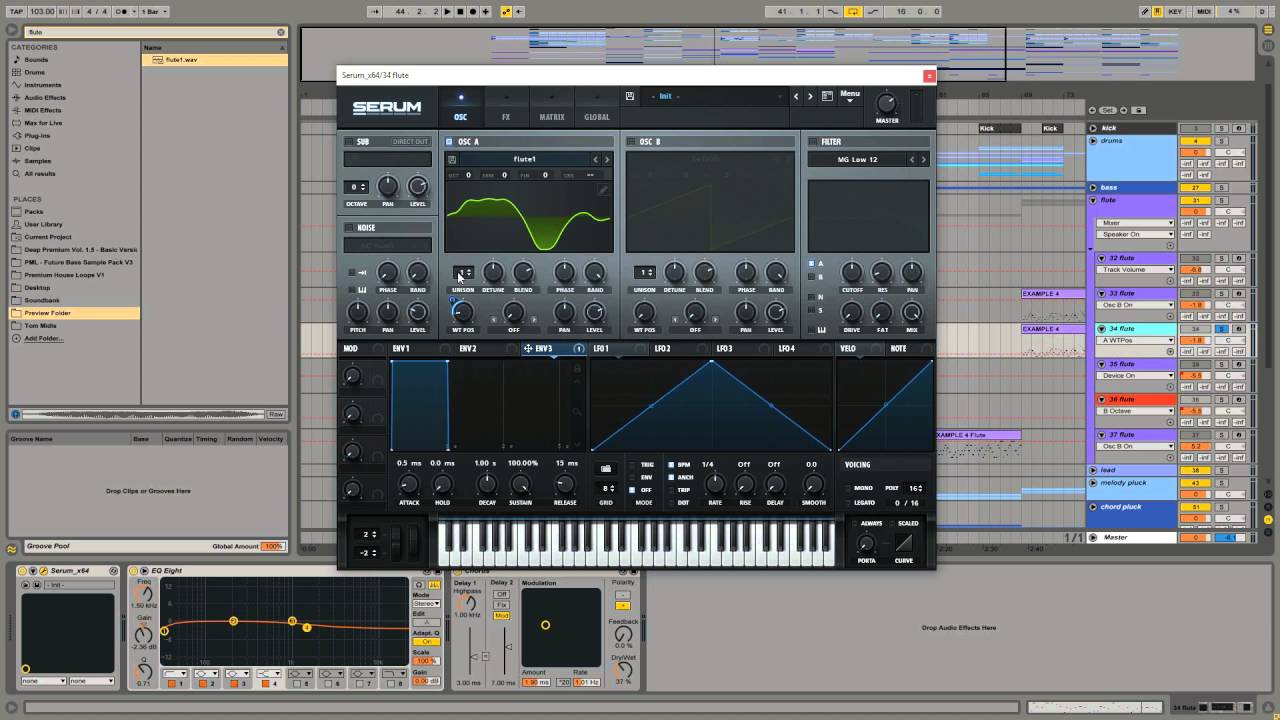The width and height of the screenshot is (1280, 720).
Task: Click the Adapt. Q On button
Action: [426, 642]
